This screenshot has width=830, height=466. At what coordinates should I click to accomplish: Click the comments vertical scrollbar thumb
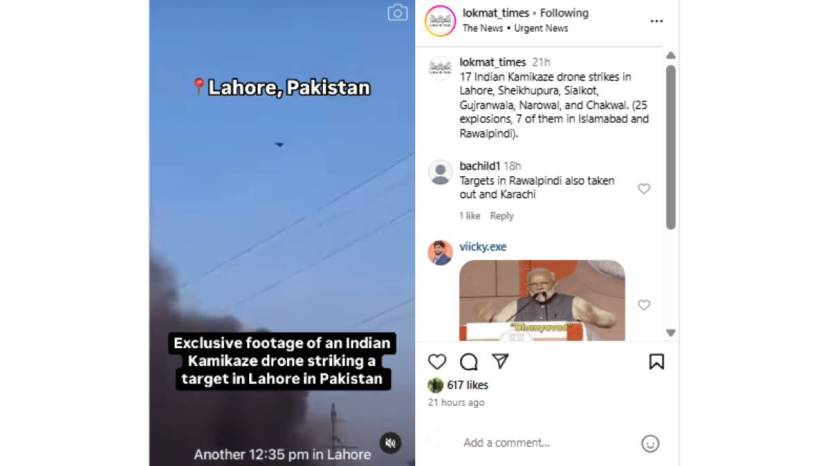click(x=671, y=147)
